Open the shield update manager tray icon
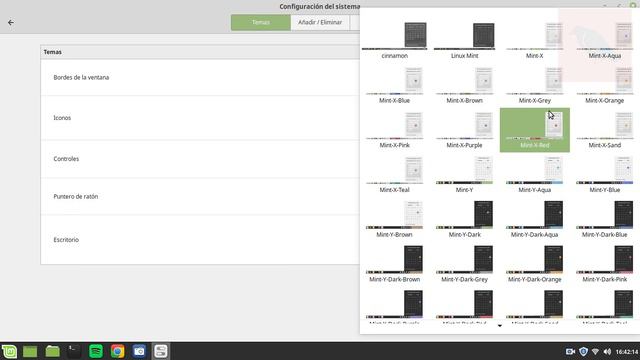Image resolution: width=640 pixels, height=360 pixels. coord(583,351)
